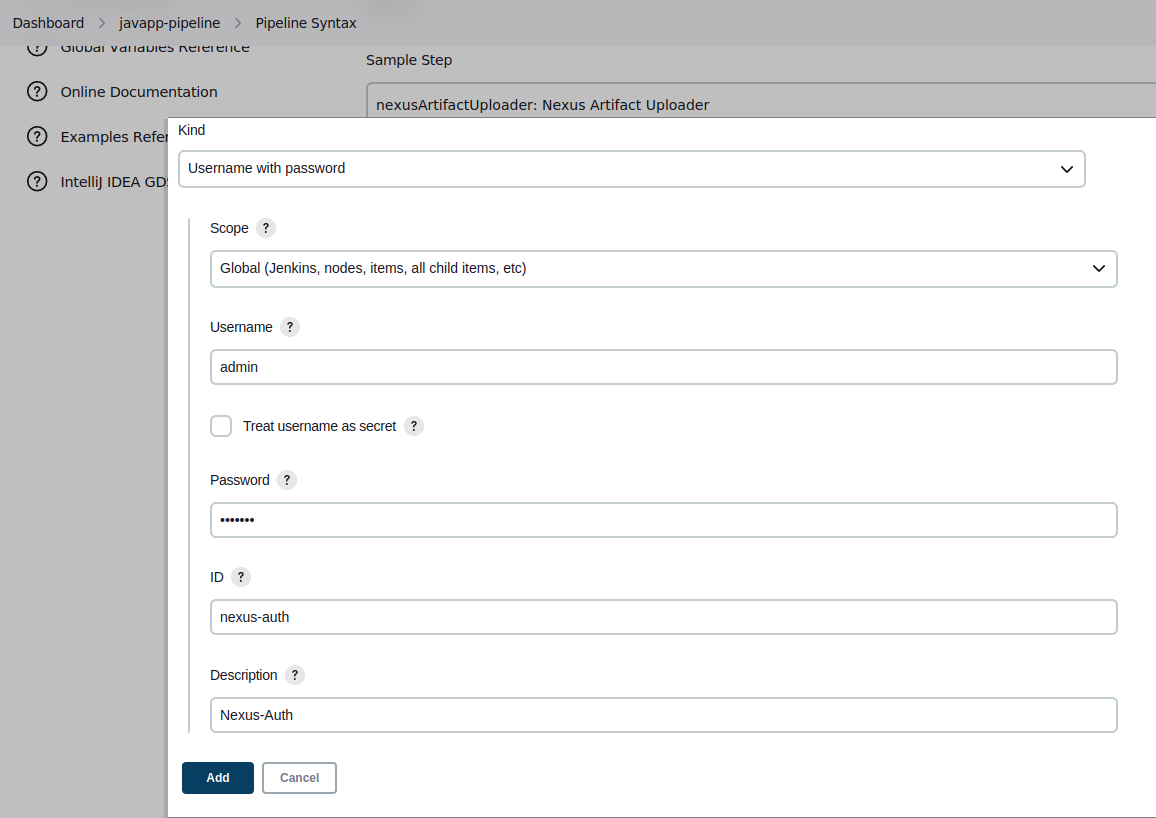This screenshot has height=818, width=1156.
Task: Click the Kind label
Action: click(x=192, y=130)
